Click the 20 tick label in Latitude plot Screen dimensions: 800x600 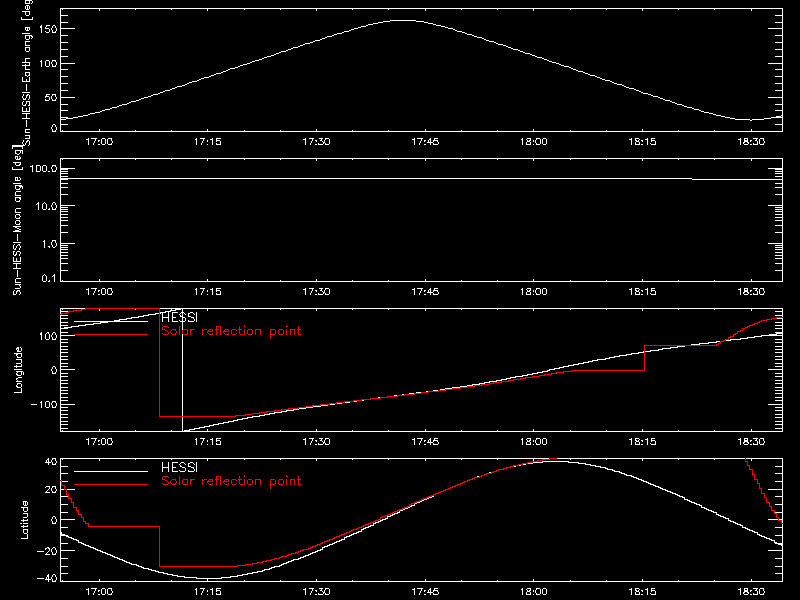(51, 490)
